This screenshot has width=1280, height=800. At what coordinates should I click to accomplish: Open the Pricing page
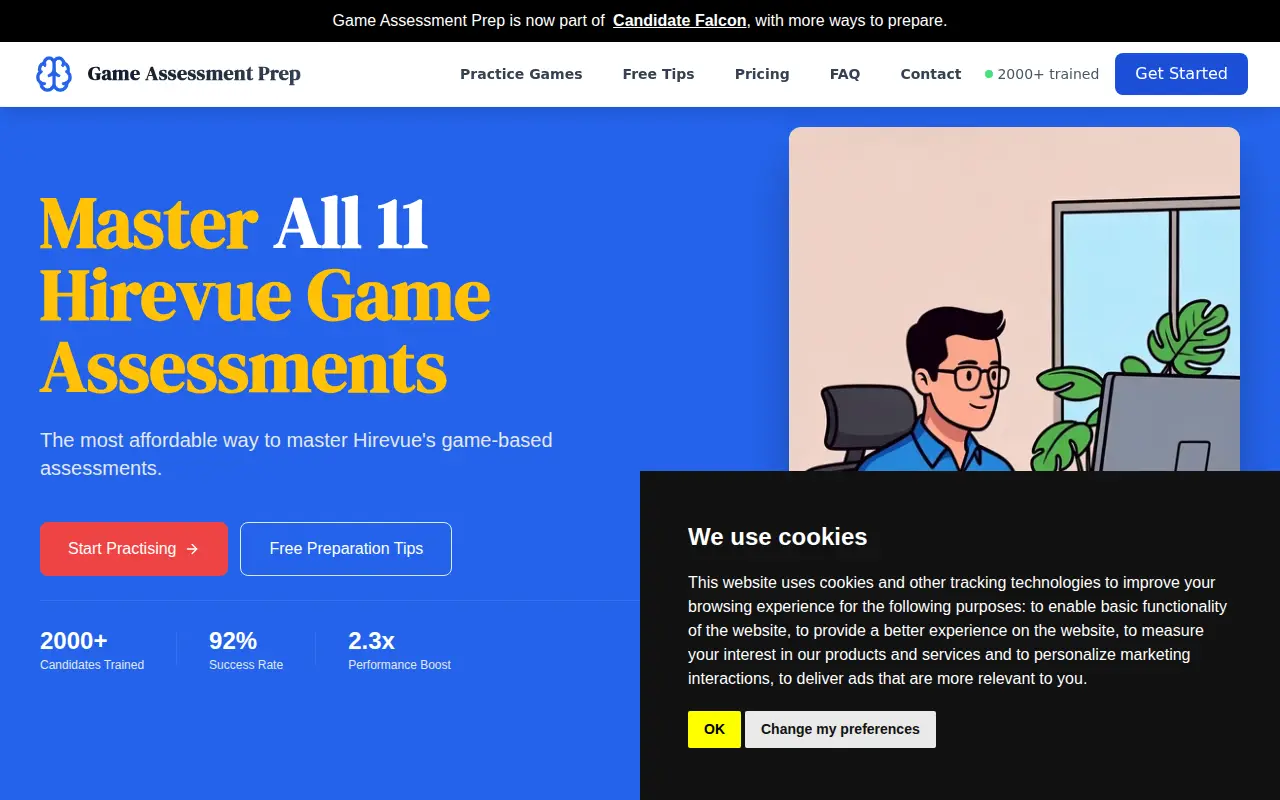[762, 74]
